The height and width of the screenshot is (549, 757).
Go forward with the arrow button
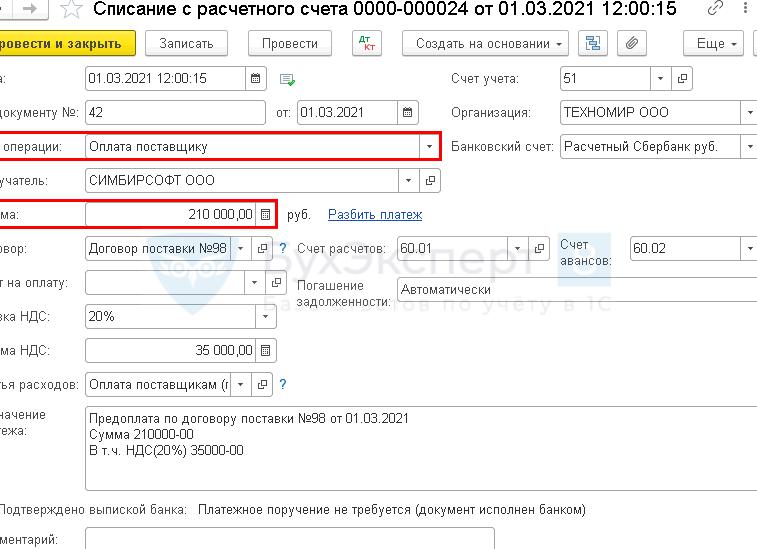[30, 9]
